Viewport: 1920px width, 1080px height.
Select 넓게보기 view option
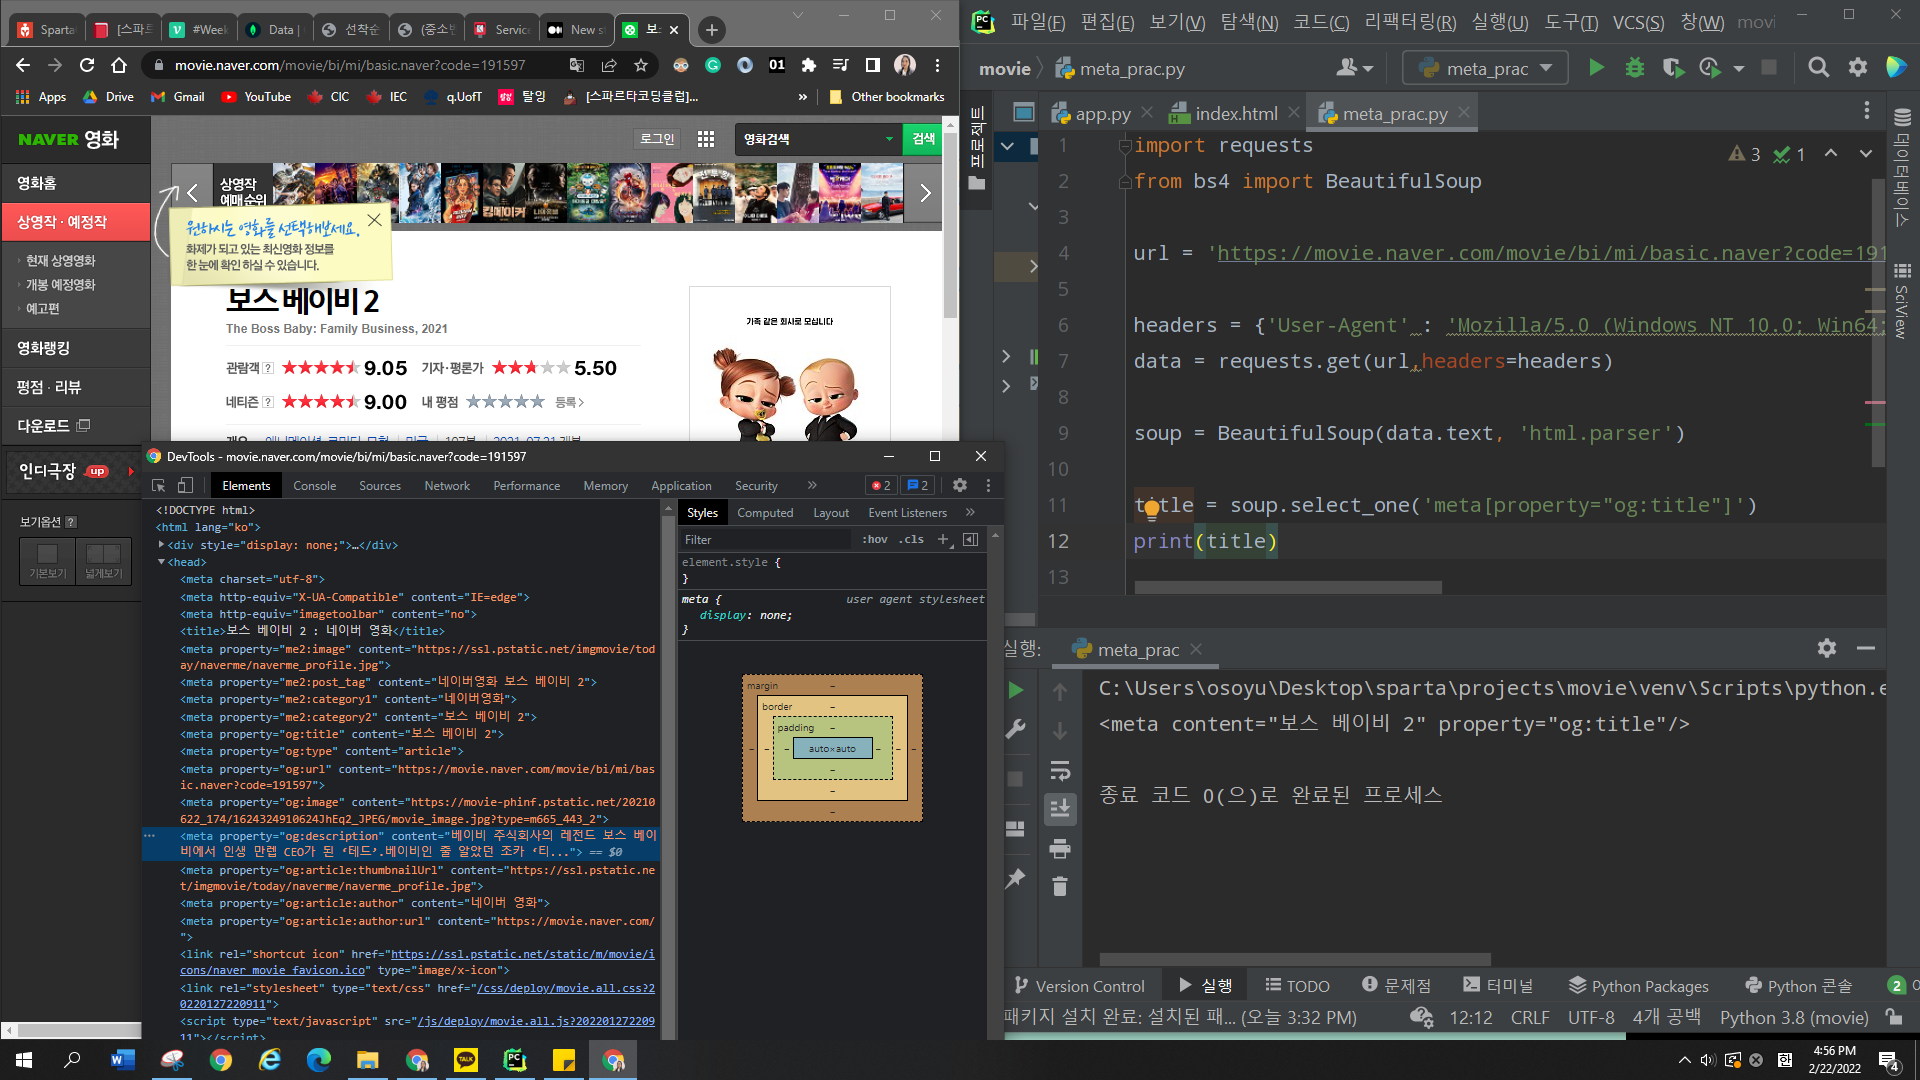[103, 560]
